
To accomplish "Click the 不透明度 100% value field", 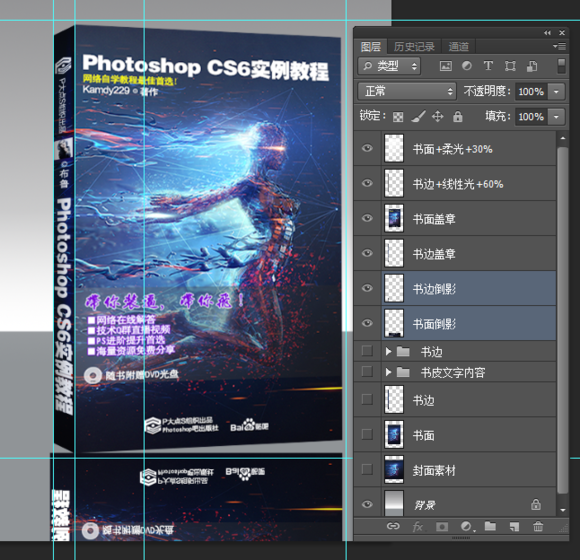I will (531, 91).
